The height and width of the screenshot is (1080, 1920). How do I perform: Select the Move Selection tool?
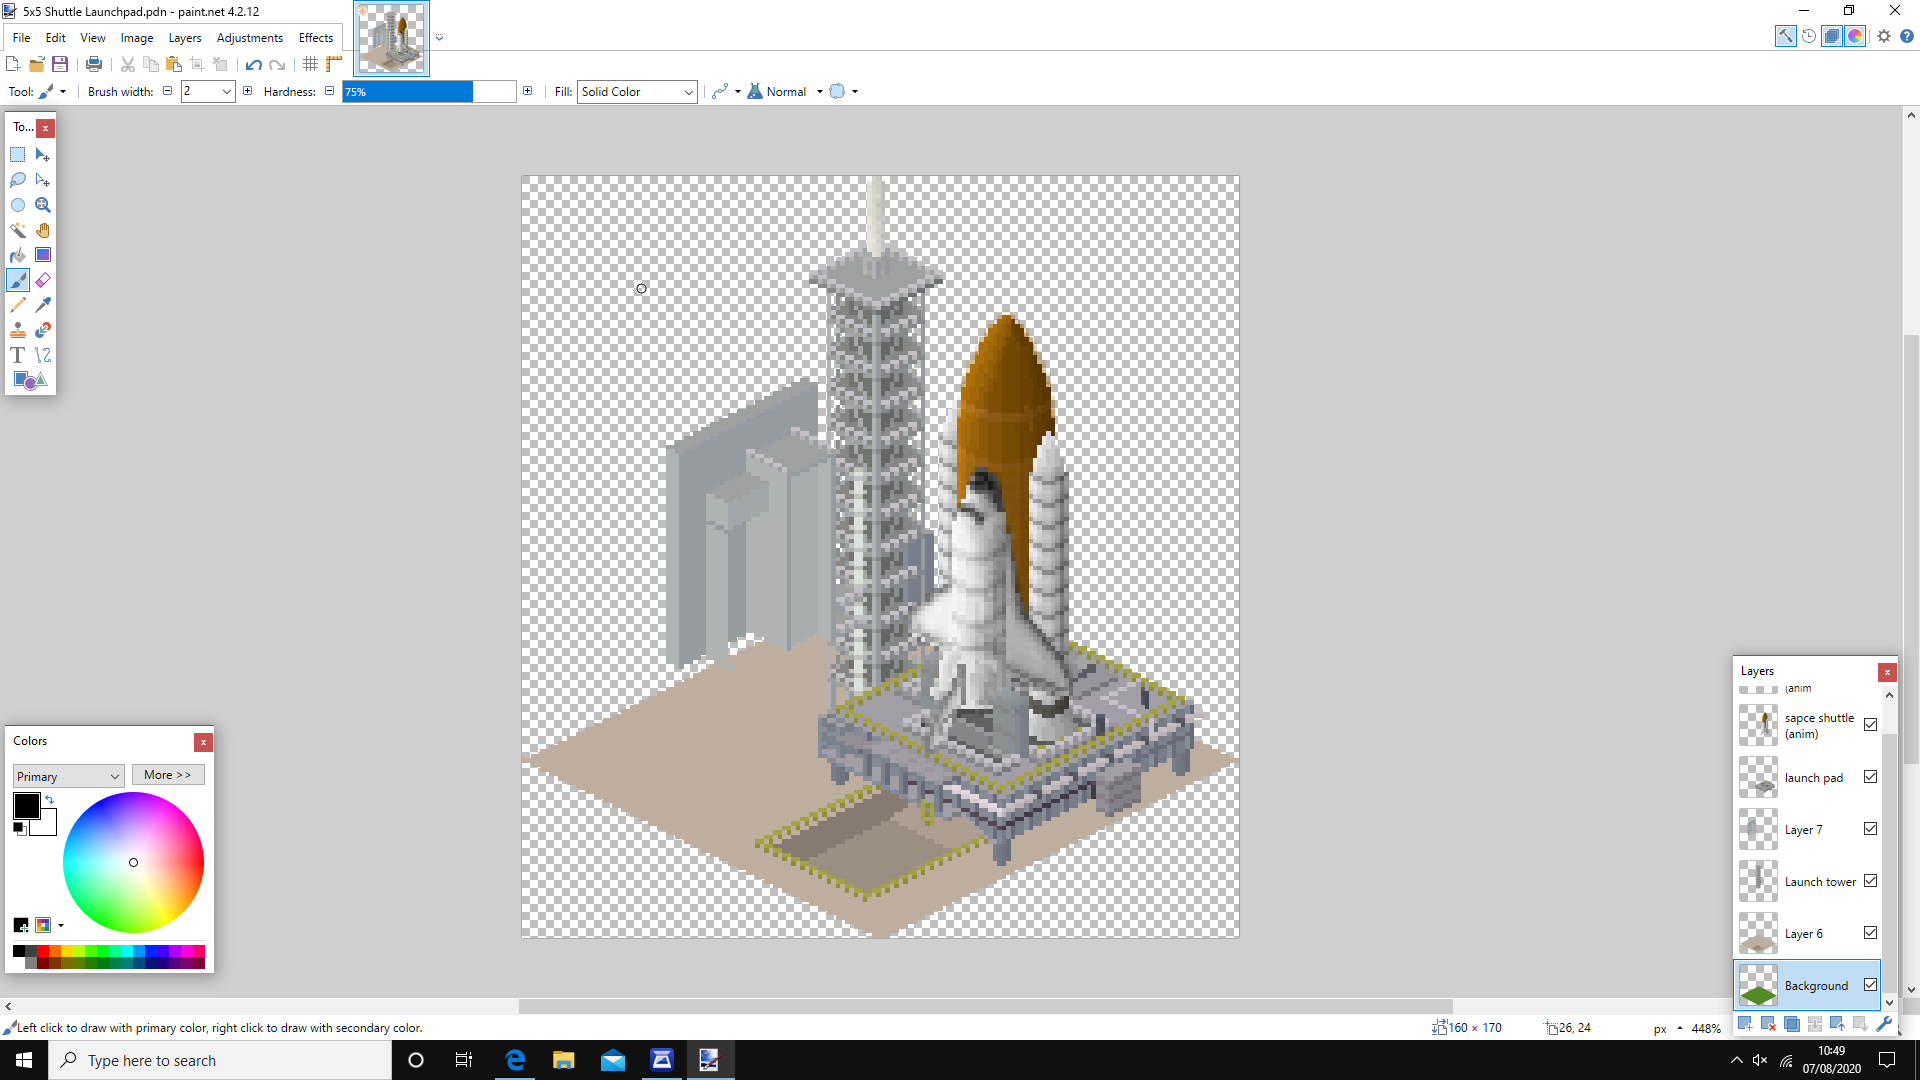click(x=43, y=180)
